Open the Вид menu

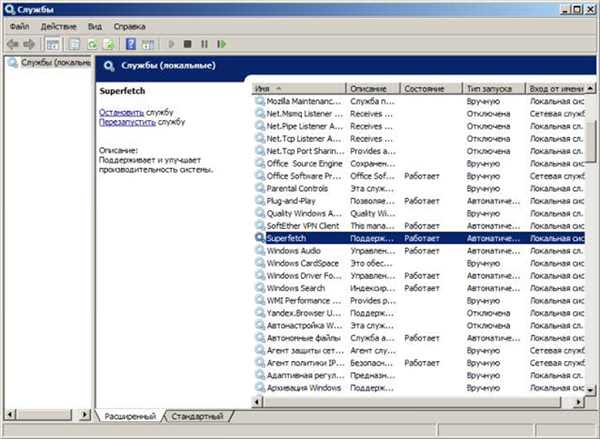click(x=95, y=27)
